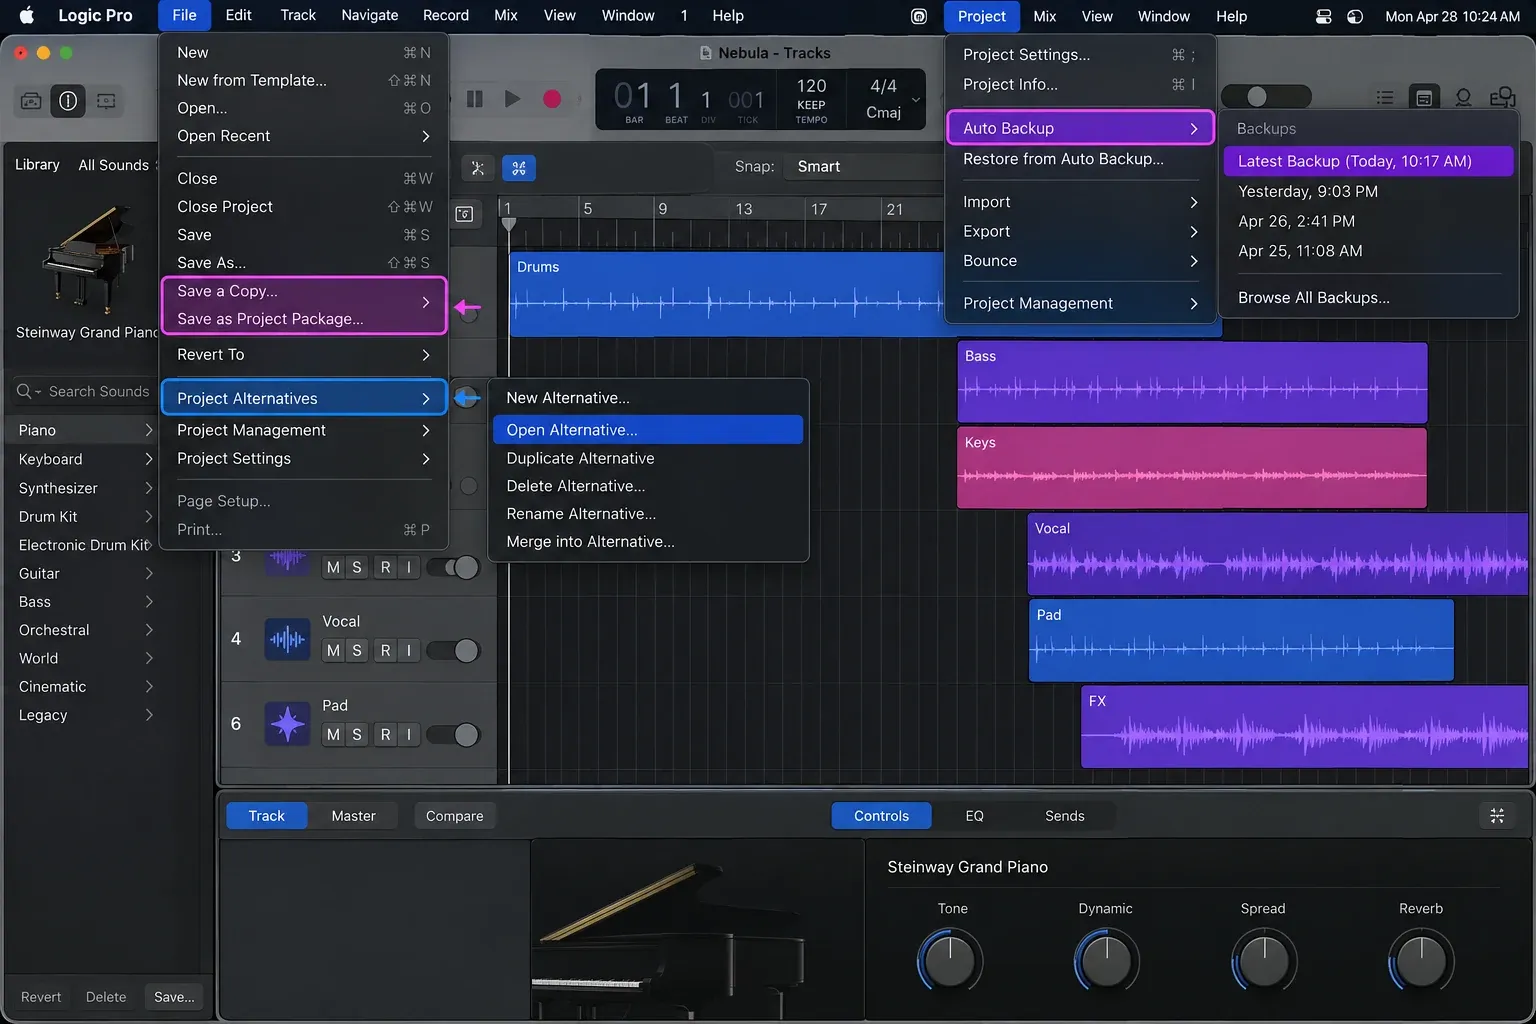Viewport: 1536px width, 1024px height.
Task: Expand the Import submenu
Action: (x=1080, y=202)
